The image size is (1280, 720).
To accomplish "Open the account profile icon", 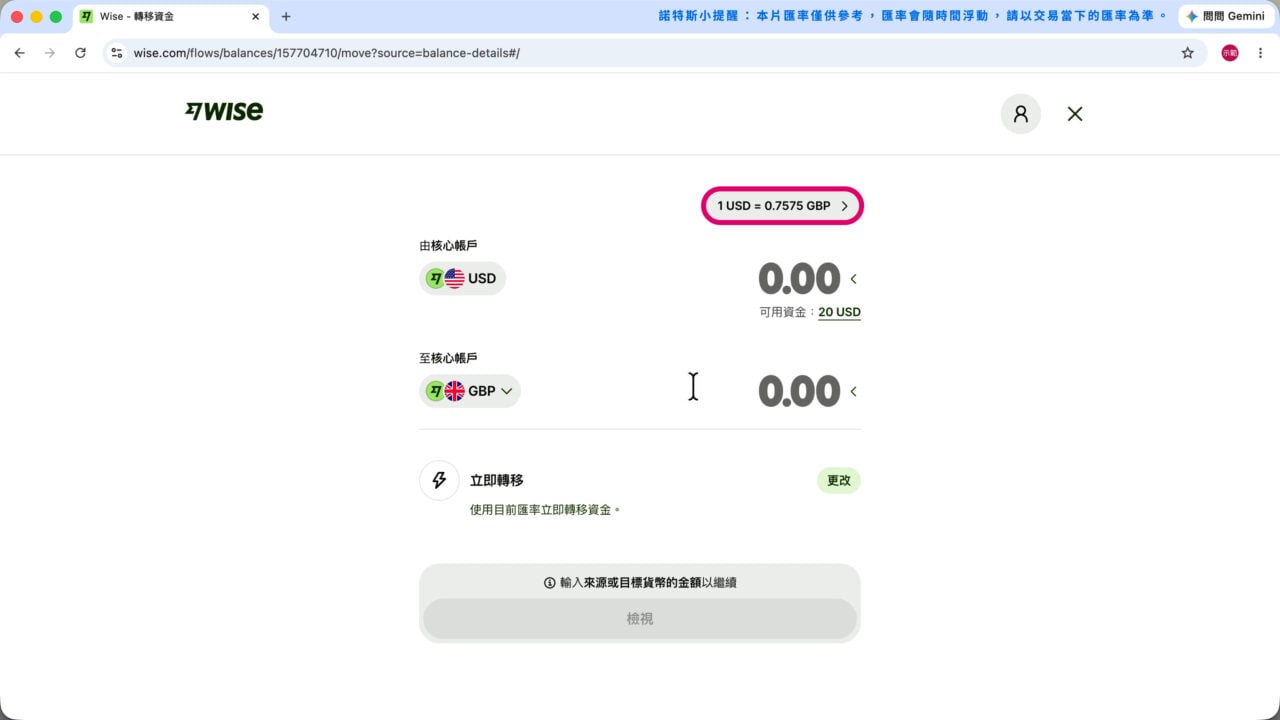I will coord(1021,114).
